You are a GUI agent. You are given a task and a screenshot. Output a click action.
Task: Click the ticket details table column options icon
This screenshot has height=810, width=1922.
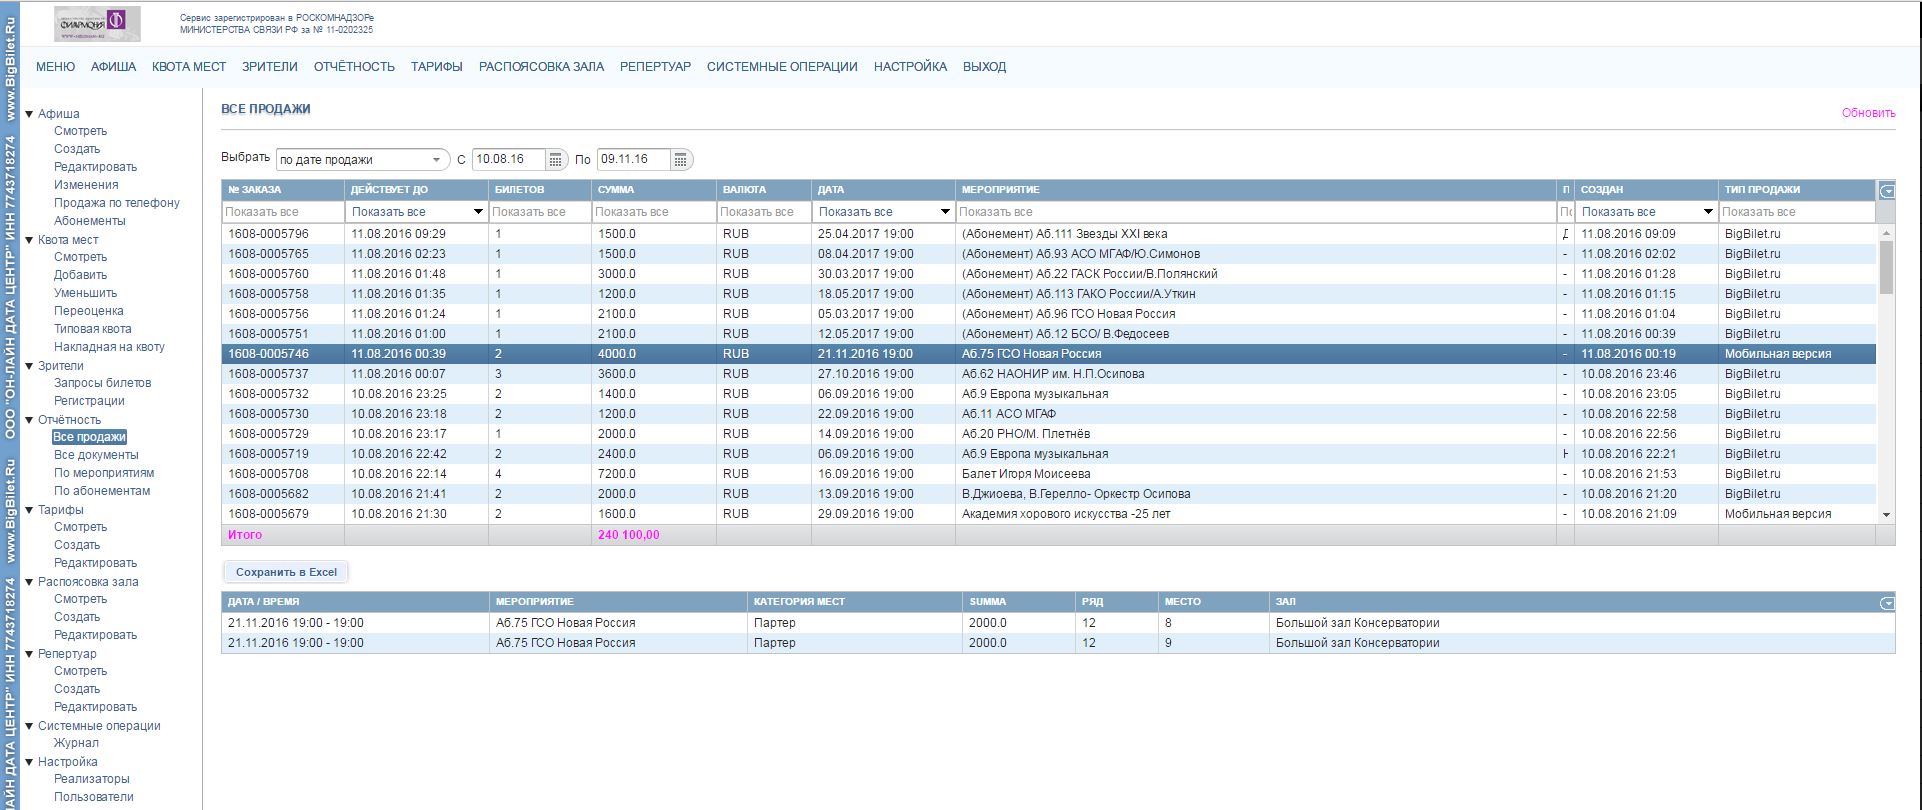(1886, 603)
